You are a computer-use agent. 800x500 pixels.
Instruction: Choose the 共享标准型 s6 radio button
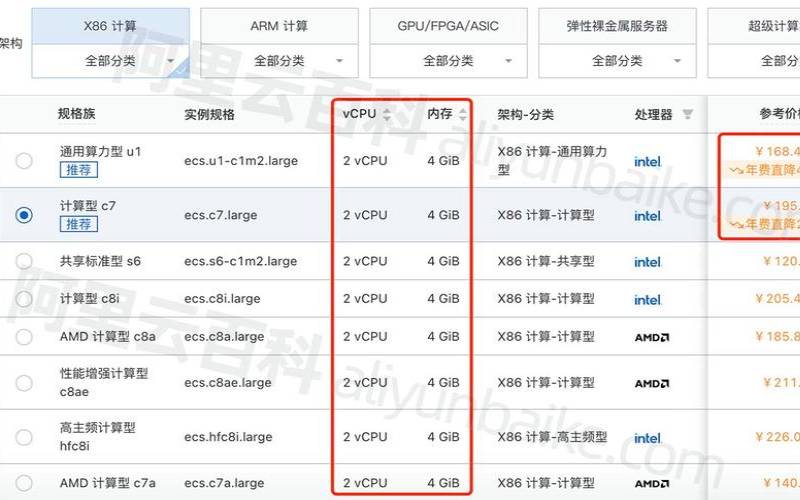coord(23,261)
